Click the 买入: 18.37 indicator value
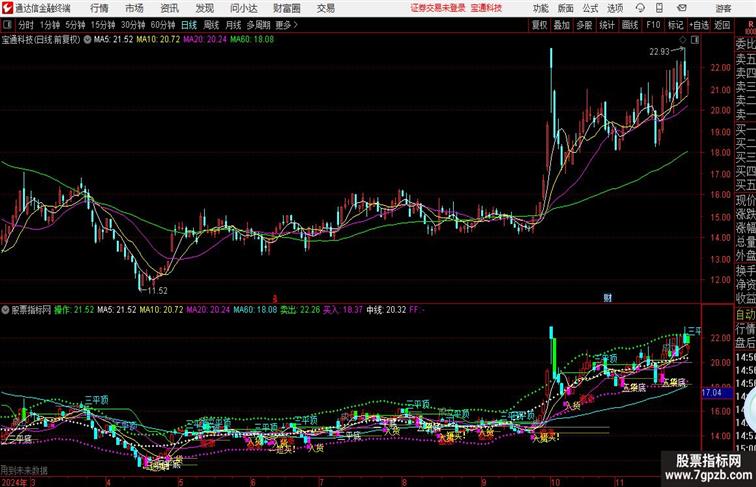The width and height of the screenshot is (756, 487). (342, 310)
